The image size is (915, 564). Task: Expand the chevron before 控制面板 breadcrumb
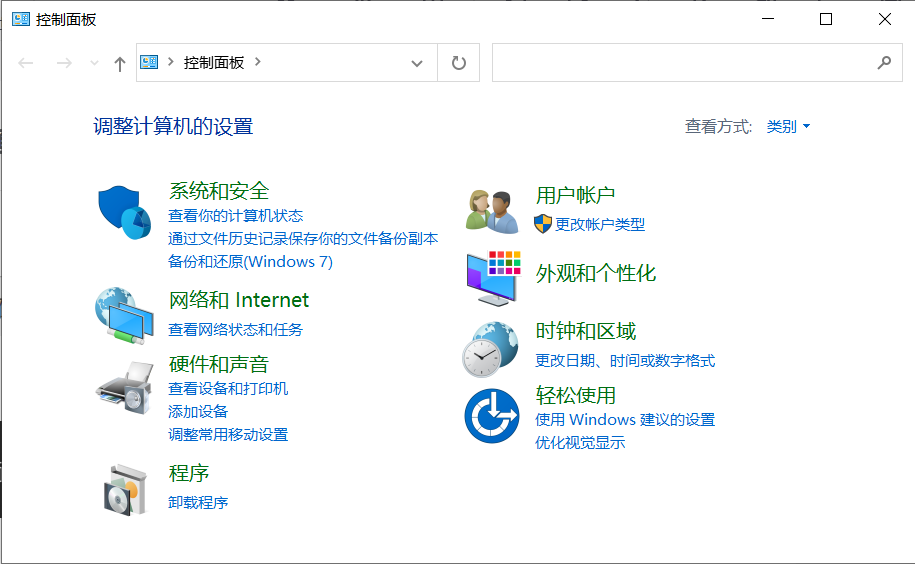coord(170,62)
